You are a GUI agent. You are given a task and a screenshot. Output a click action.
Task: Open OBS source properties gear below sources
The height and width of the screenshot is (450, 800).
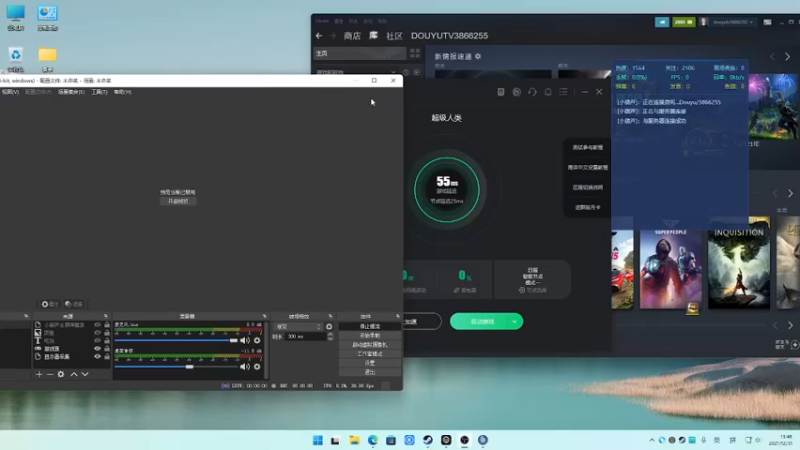(x=61, y=374)
